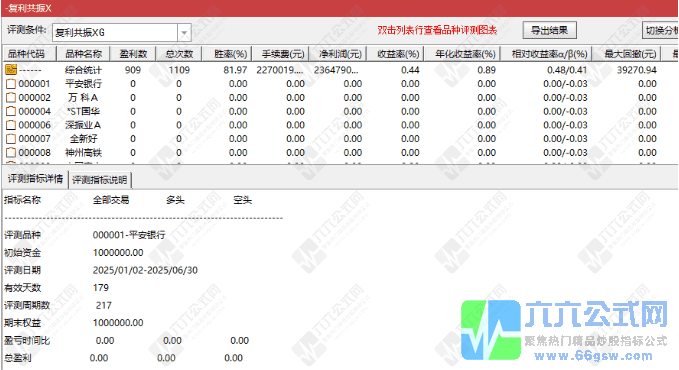Click the 909 profit count value

tap(133, 70)
